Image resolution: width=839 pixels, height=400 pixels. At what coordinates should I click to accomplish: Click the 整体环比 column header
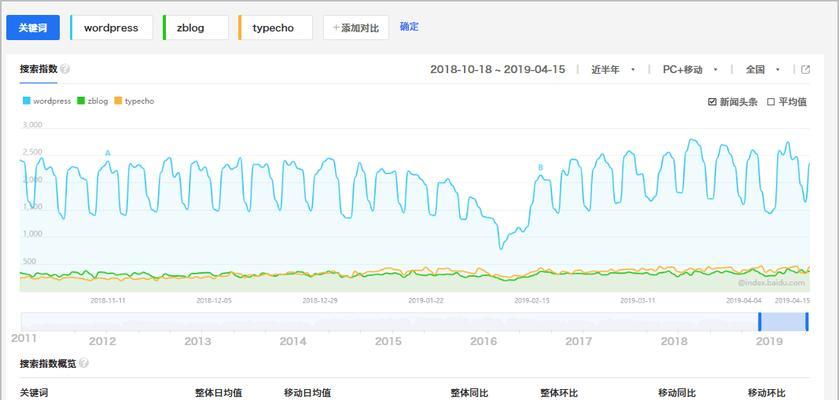tap(559, 393)
